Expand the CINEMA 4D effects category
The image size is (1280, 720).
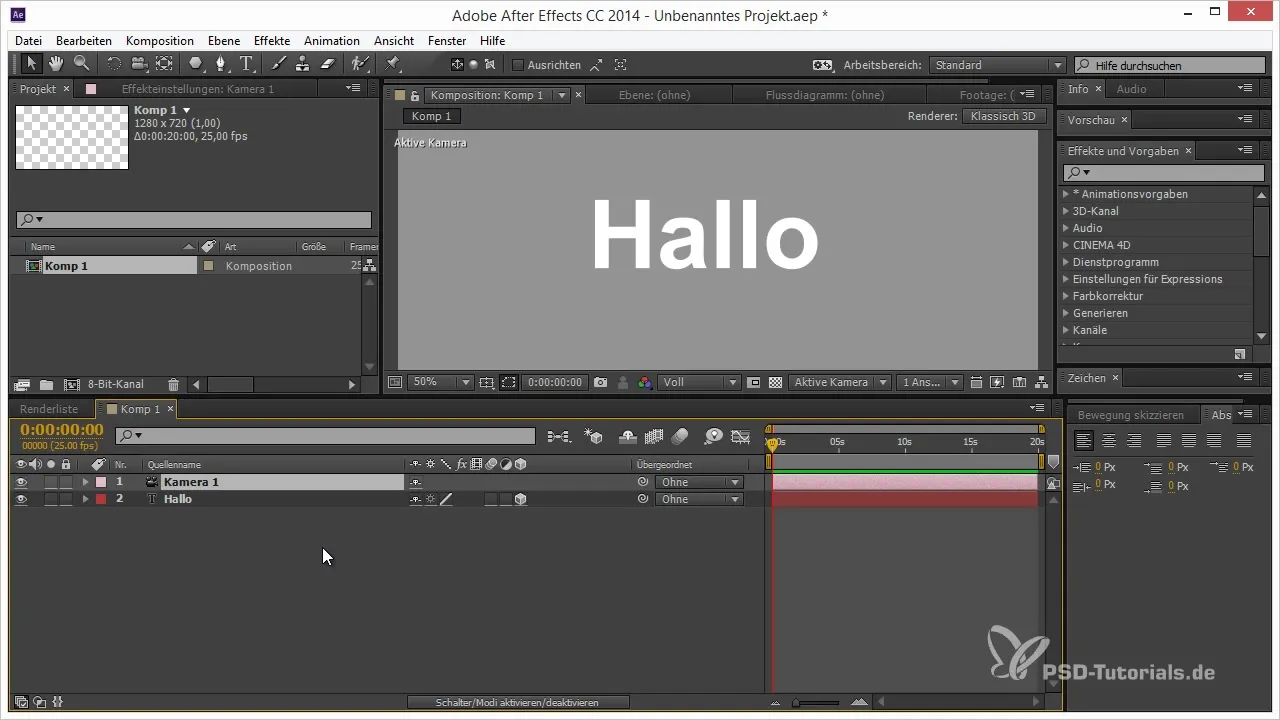1066,245
